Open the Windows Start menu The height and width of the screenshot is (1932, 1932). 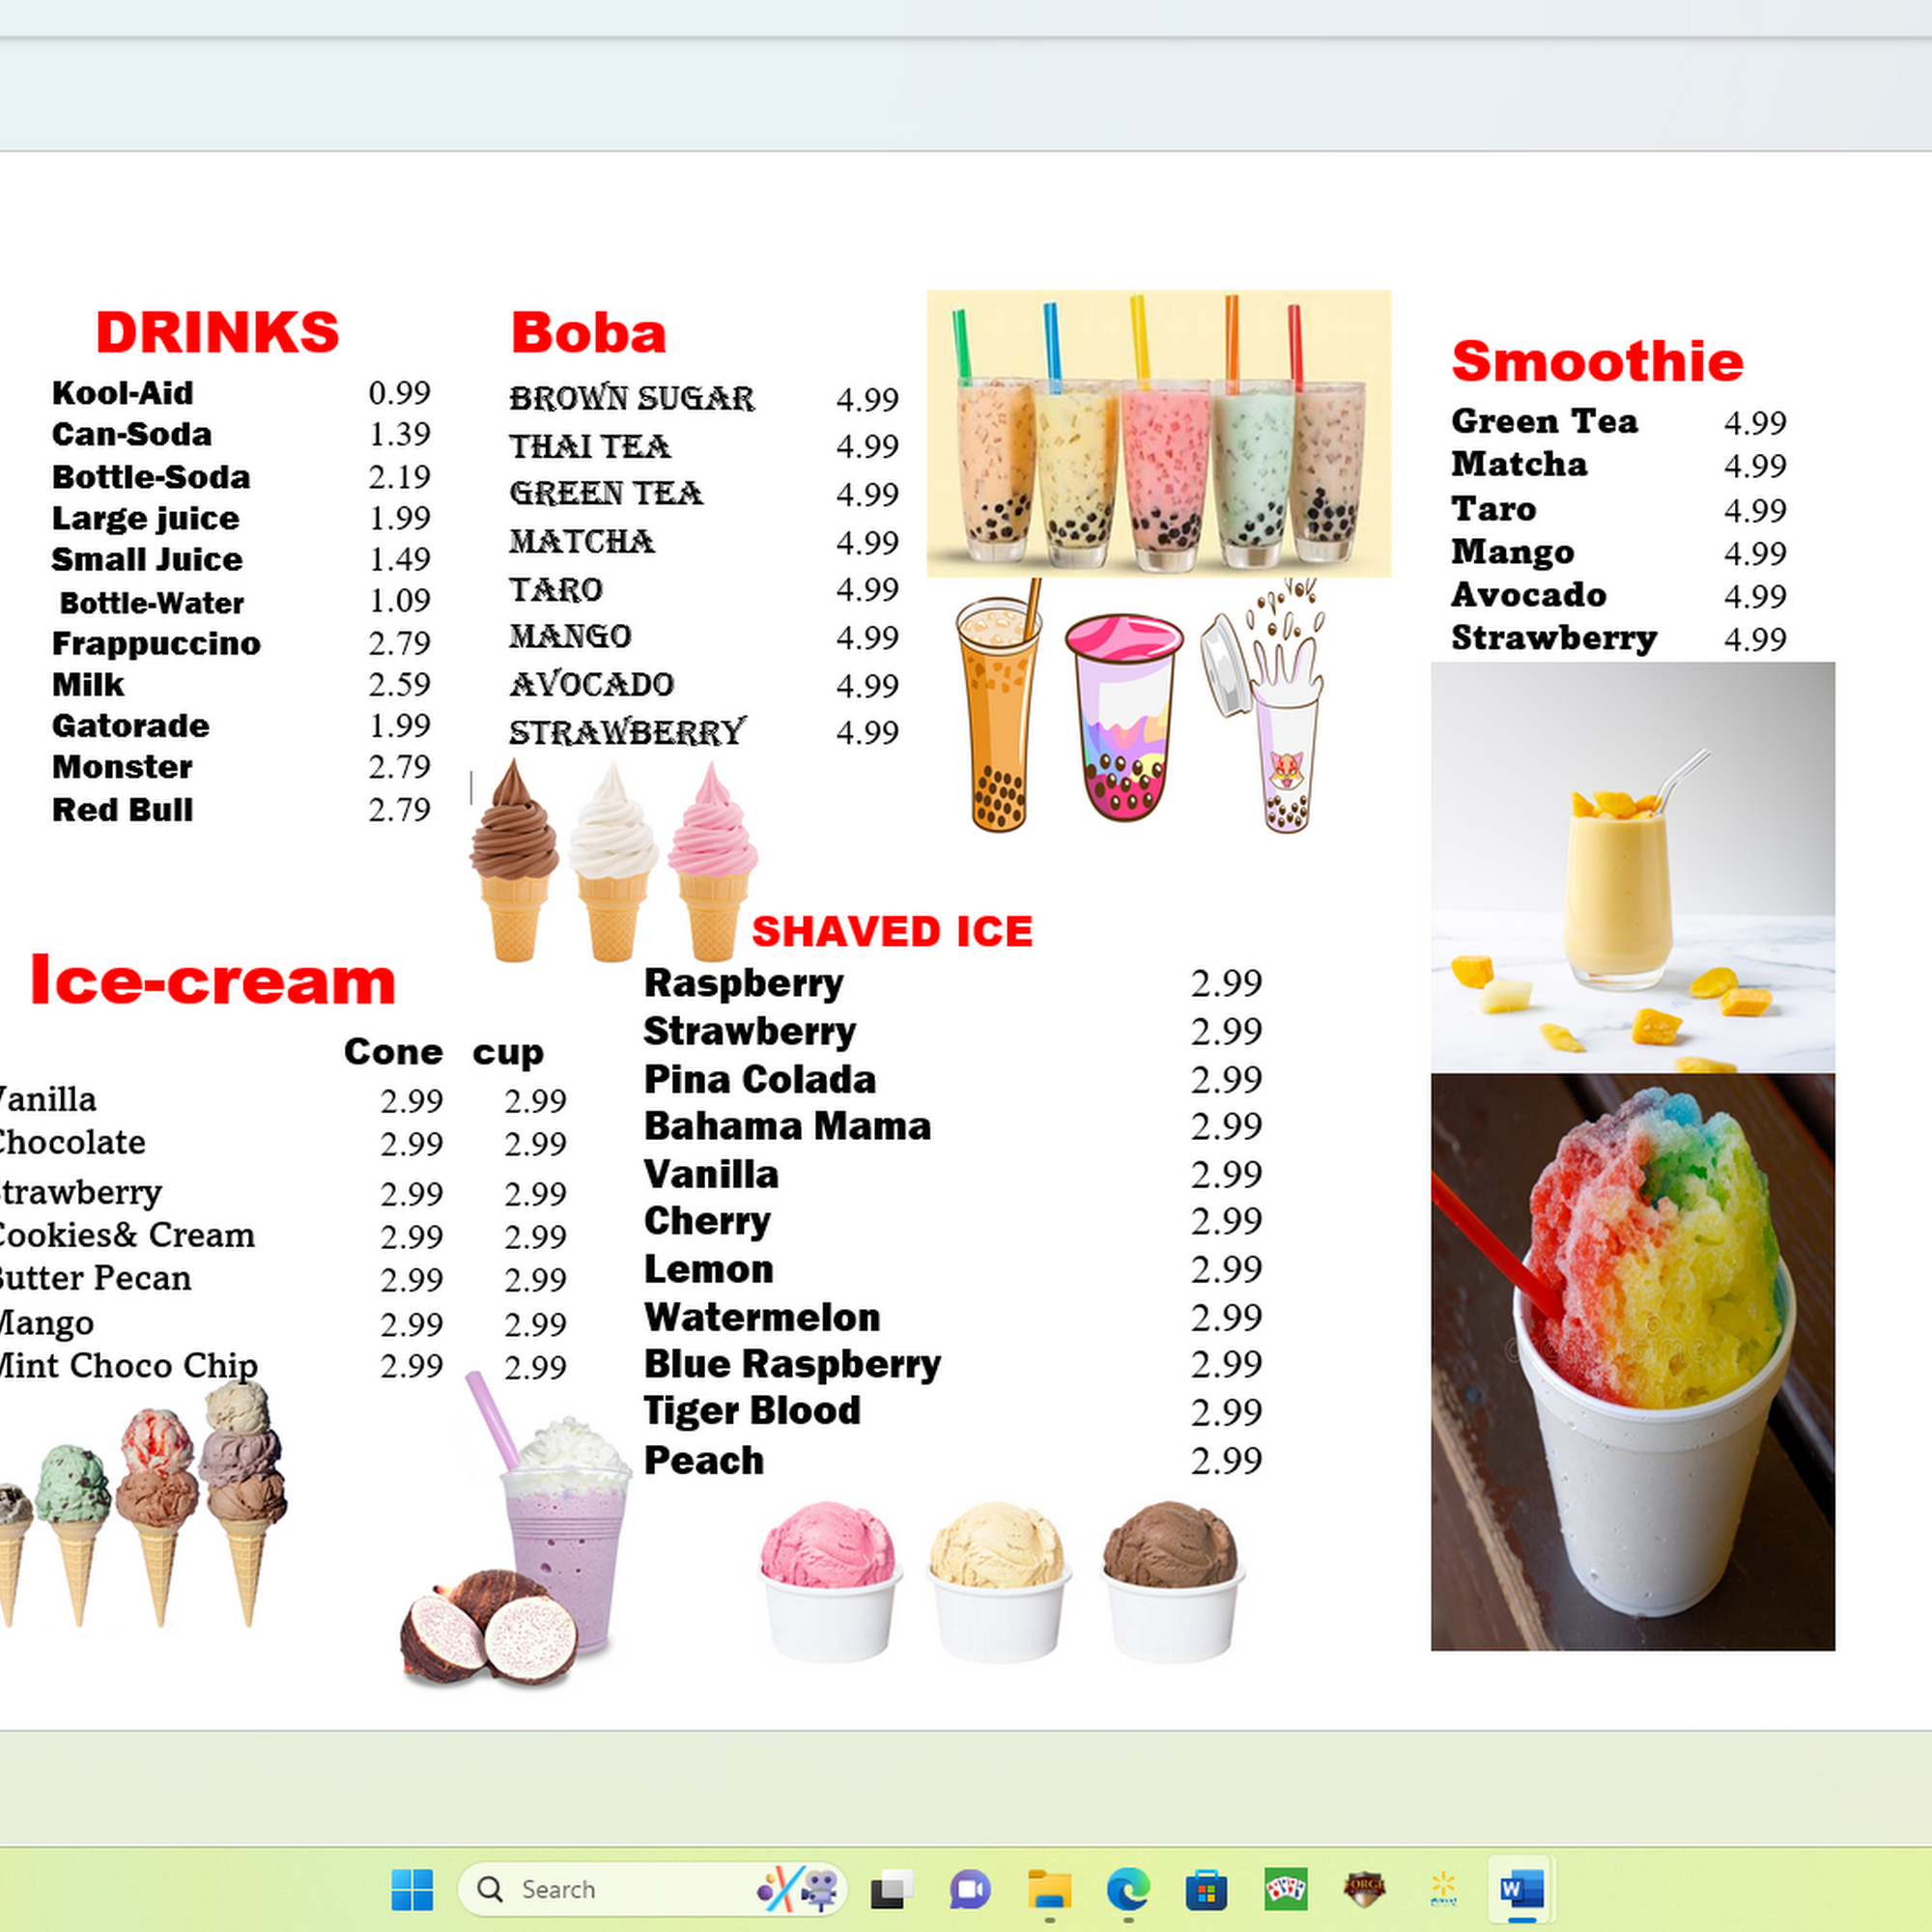point(412,1889)
